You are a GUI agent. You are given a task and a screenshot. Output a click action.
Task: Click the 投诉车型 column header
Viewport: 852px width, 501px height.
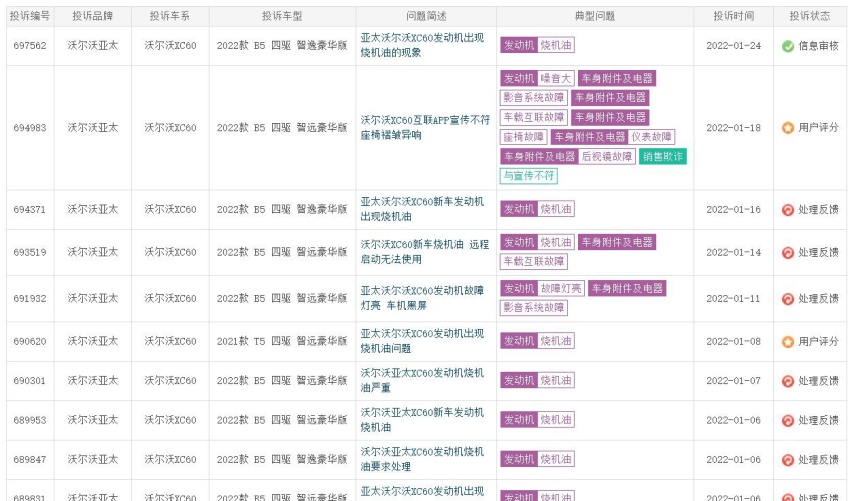(282, 16)
